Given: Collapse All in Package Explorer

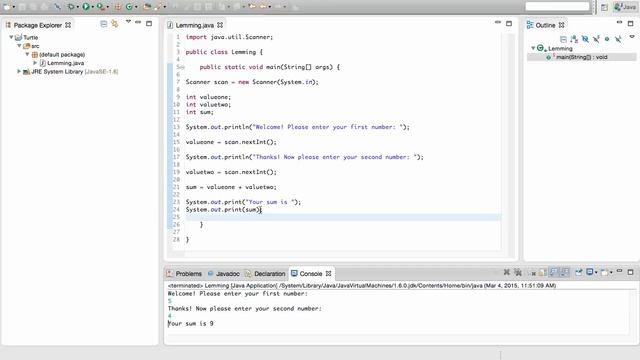Looking at the screenshot, I should [104, 24].
